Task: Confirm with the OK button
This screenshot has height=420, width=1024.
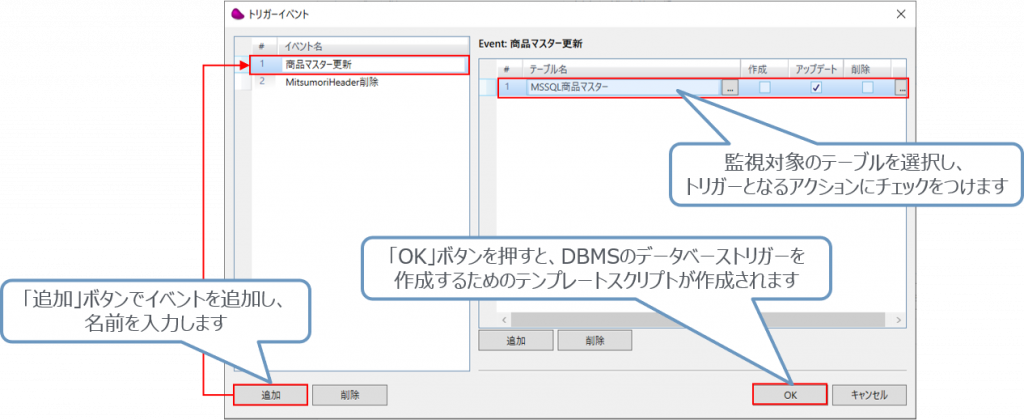Action: point(790,394)
